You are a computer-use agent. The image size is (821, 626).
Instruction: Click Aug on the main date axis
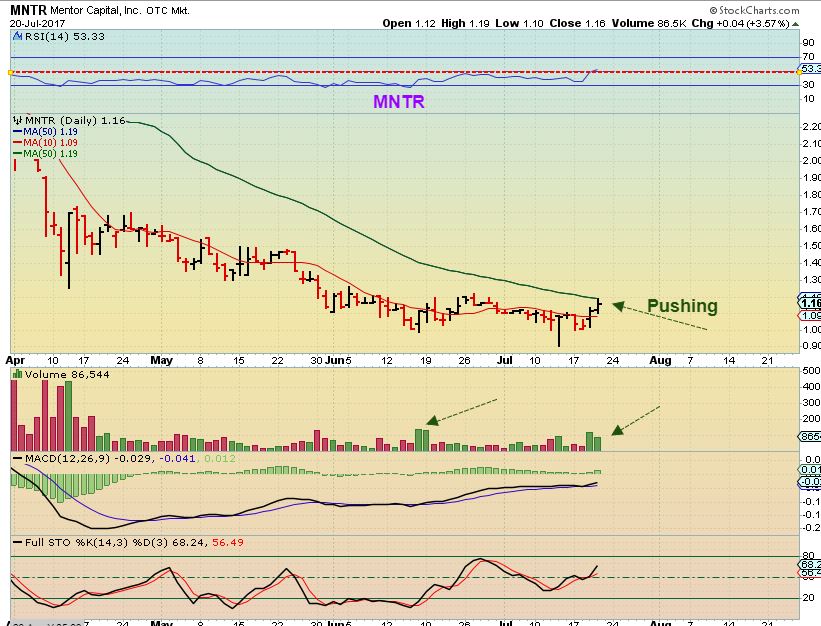pos(660,361)
